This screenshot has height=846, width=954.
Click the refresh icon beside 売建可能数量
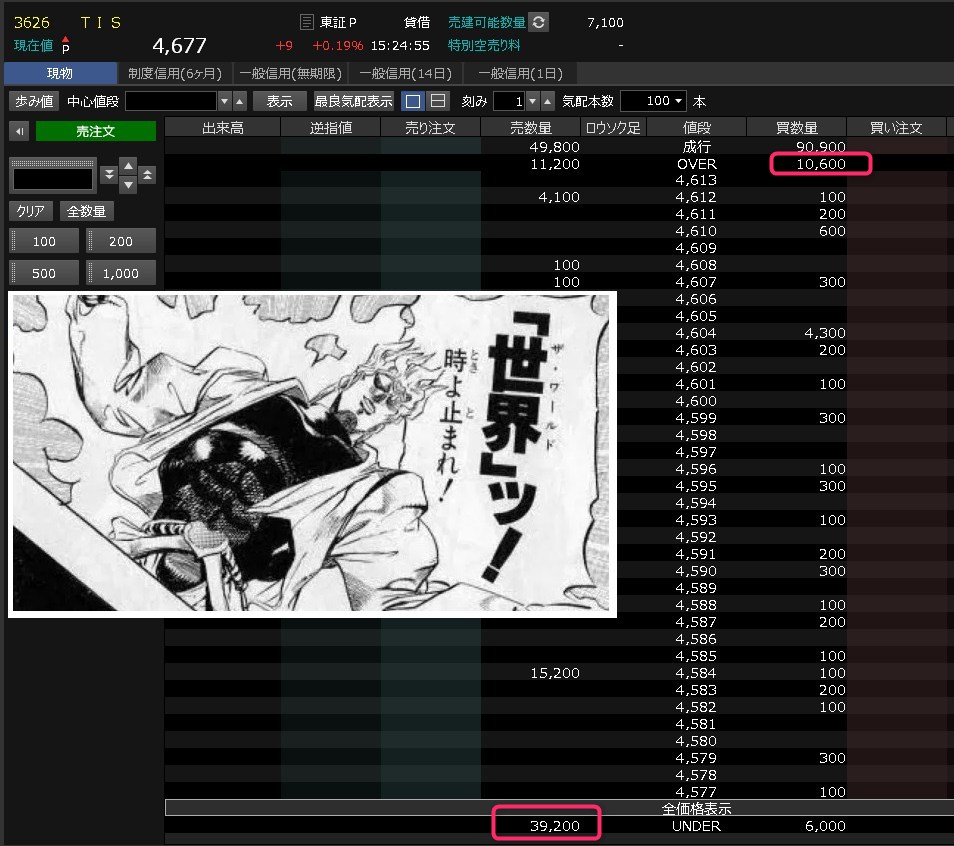pyautogui.click(x=538, y=23)
